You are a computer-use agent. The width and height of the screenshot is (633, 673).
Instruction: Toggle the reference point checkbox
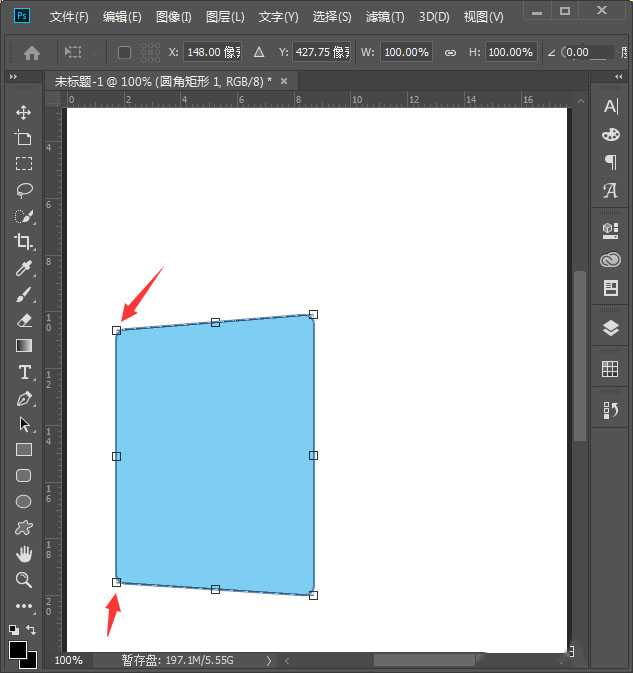click(x=125, y=52)
